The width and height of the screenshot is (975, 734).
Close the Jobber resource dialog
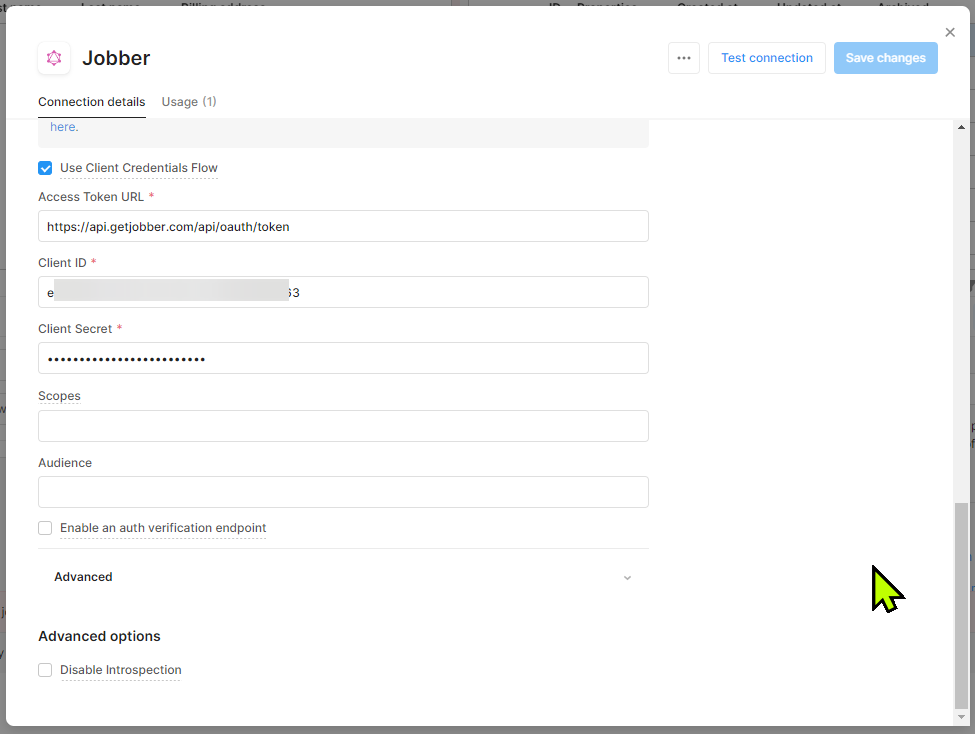click(950, 32)
